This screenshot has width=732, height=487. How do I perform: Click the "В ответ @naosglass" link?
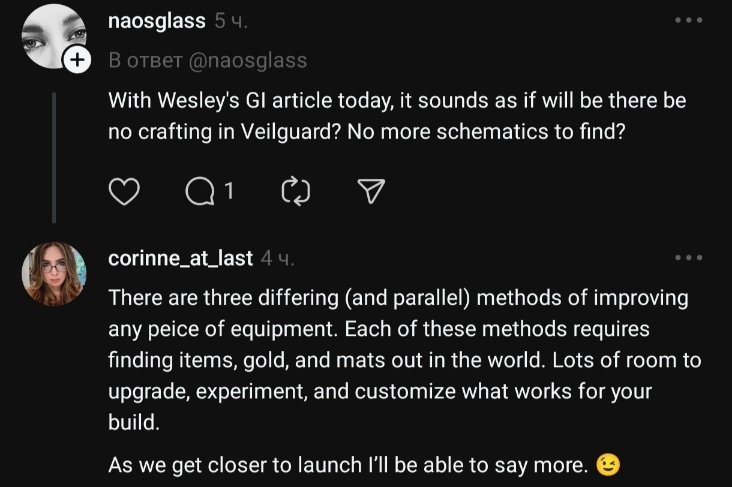(x=207, y=60)
